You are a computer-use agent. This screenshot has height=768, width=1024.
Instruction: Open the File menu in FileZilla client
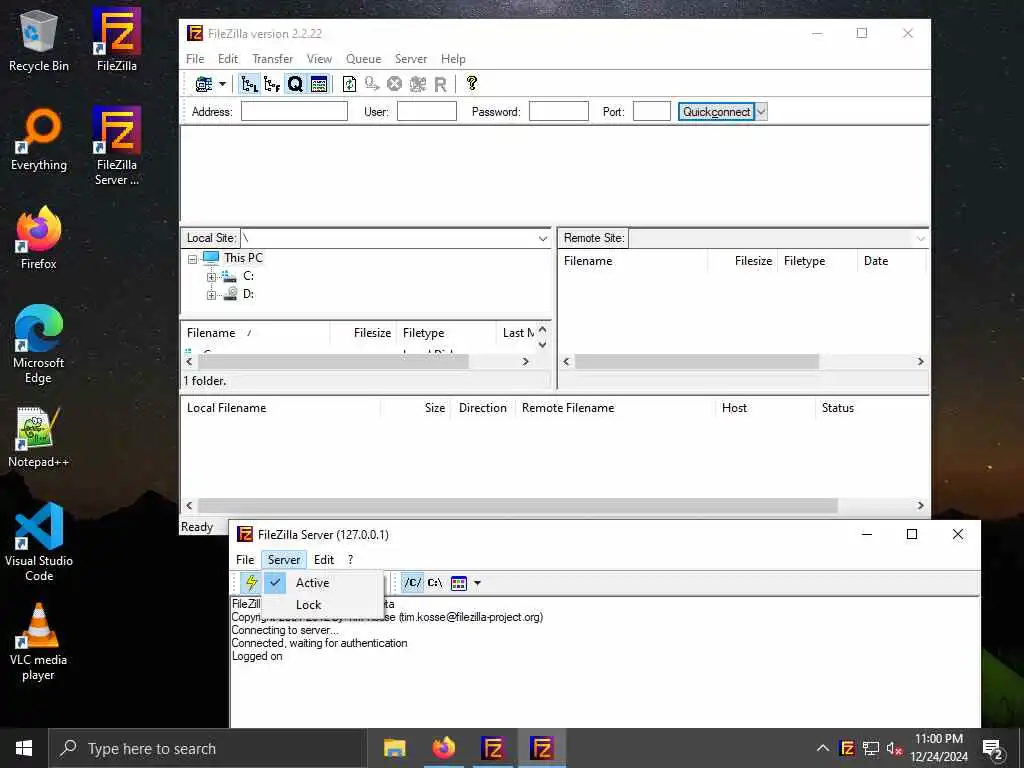point(195,59)
